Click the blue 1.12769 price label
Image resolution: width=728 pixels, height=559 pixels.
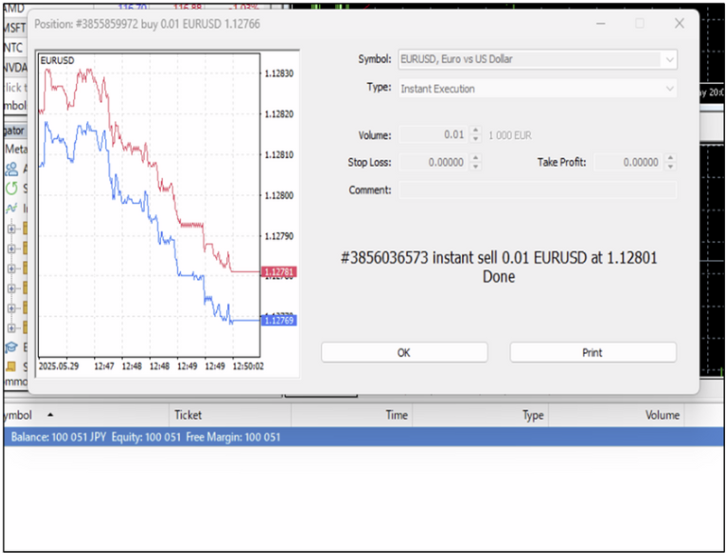coord(277,320)
